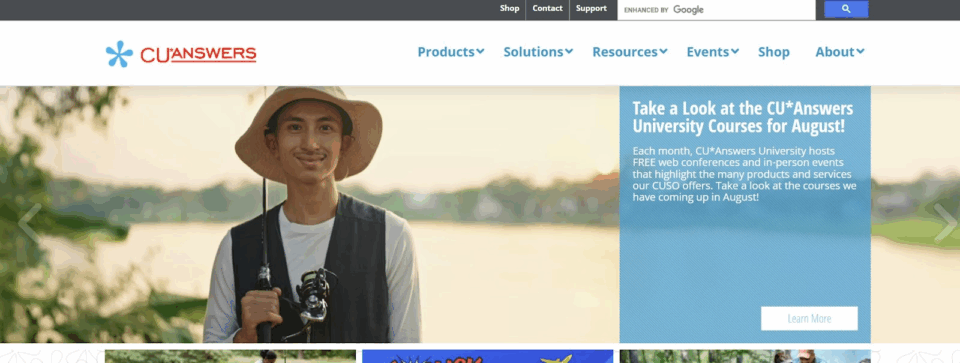This screenshot has height=363, width=960.
Task: Click Support link in top bar
Action: [x=591, y=9]
